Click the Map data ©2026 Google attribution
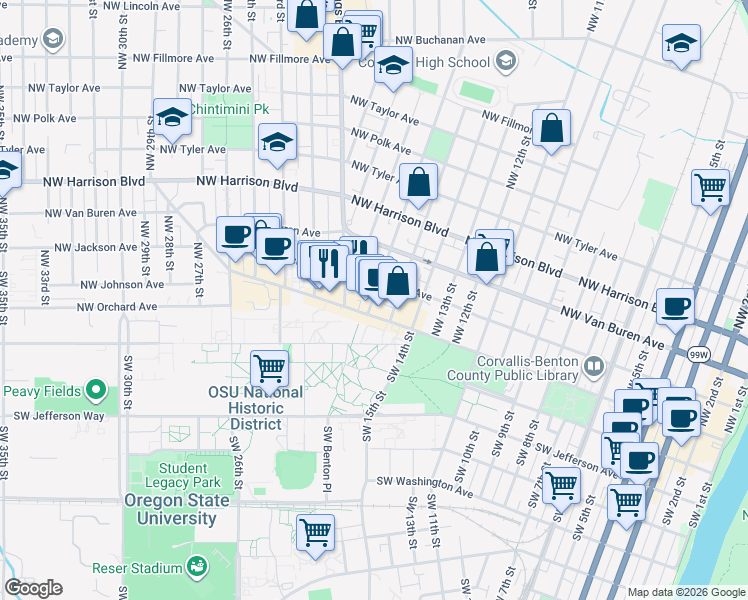This screenshot has height=600, width=748. click(x=686, y=593)
